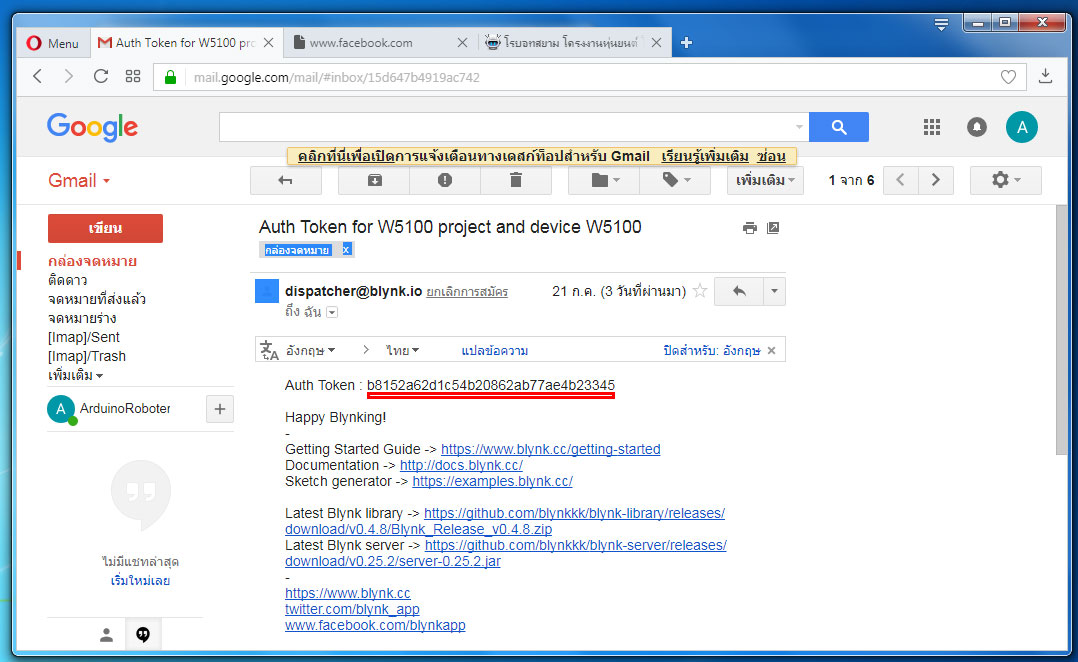Open Opera tab menu icon in title bar
Screen dimensions: 1078x662
[x=942, y=25]
